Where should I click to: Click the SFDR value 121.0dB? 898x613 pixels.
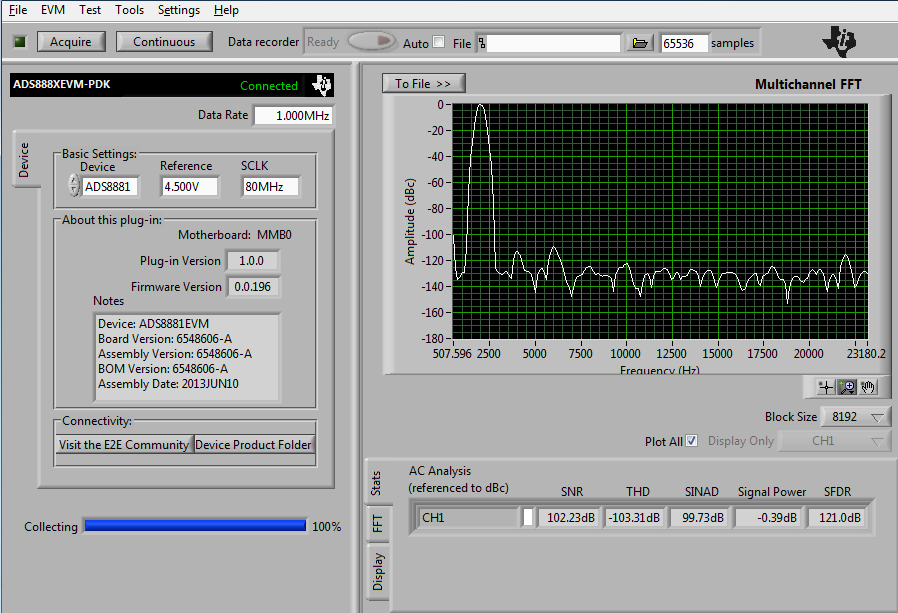click(x=838, y=517)
